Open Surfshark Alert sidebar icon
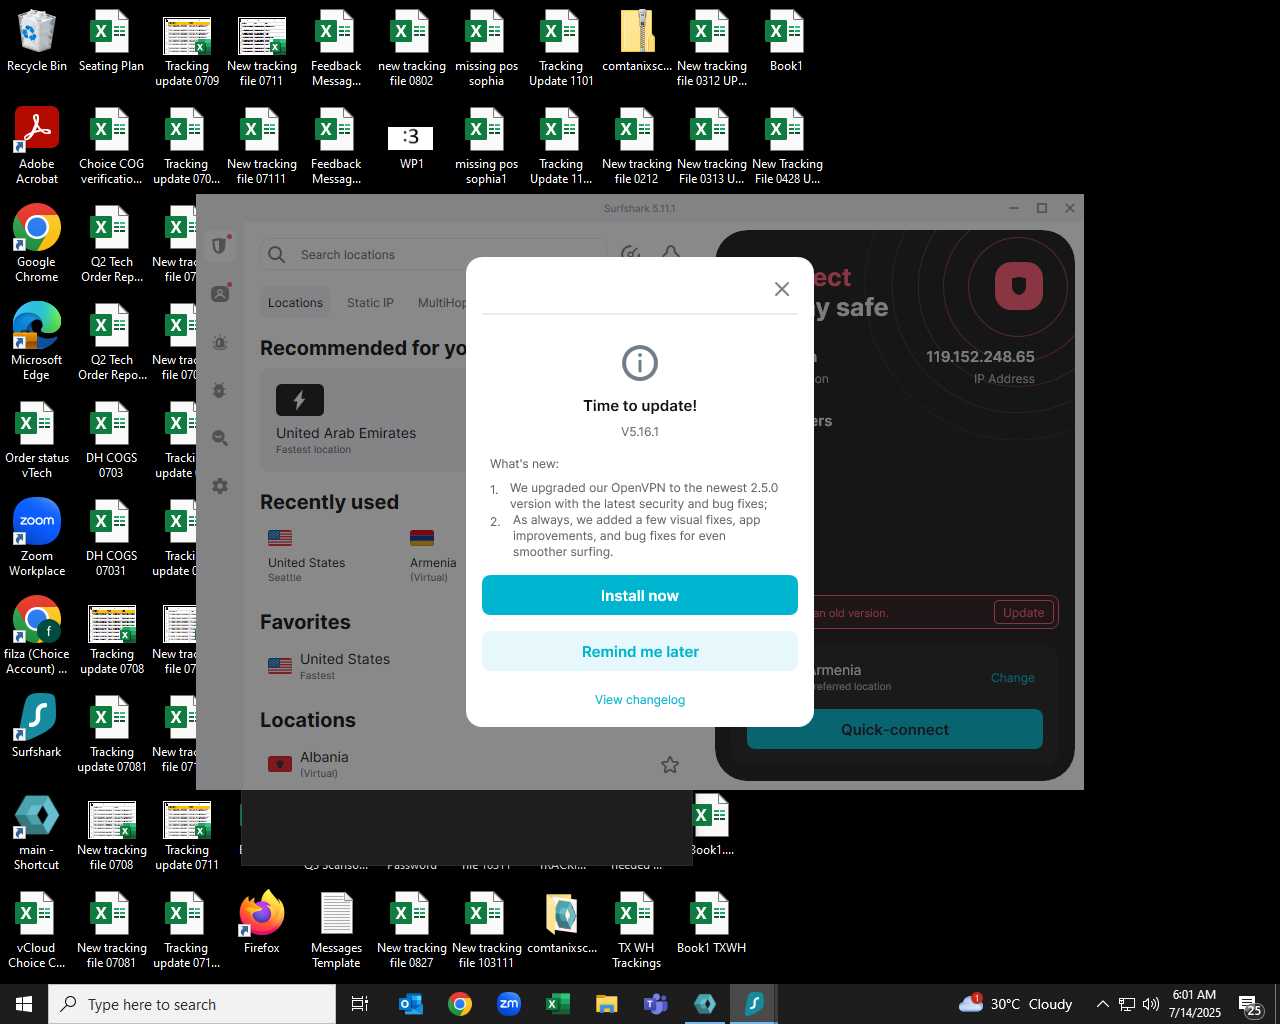This screenshot has height=1024, width=1280. click(x=220, y=342)
